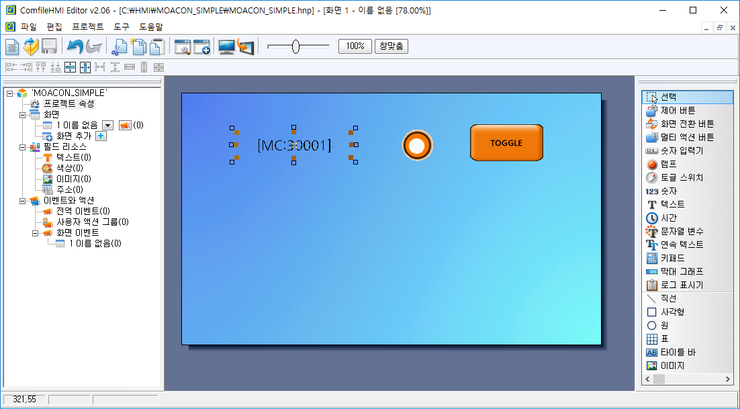Select the 시간 (time) clock tool
This screenshot has height=409, width=740.
668,218
